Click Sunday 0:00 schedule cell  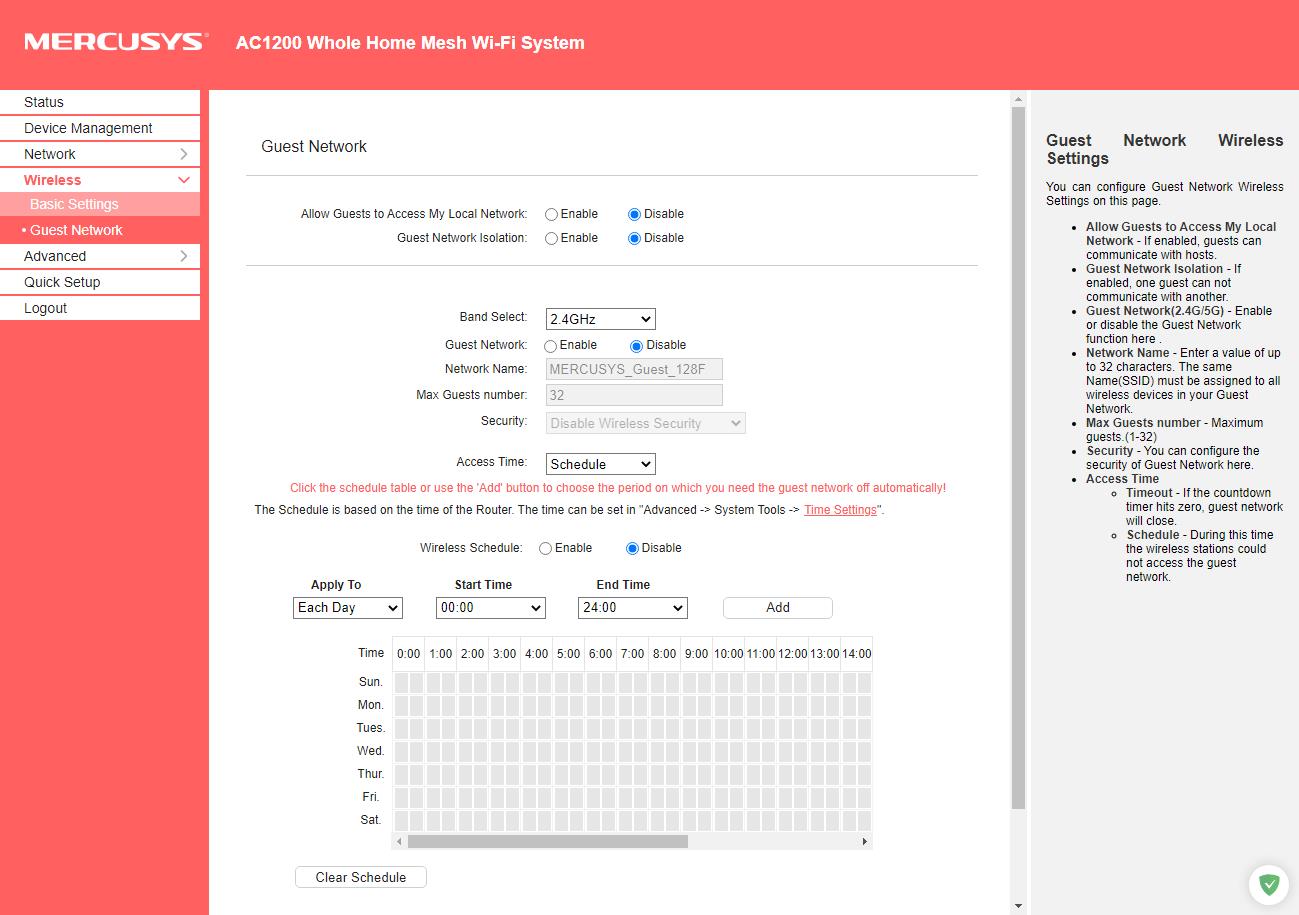[x=401, y=682]
